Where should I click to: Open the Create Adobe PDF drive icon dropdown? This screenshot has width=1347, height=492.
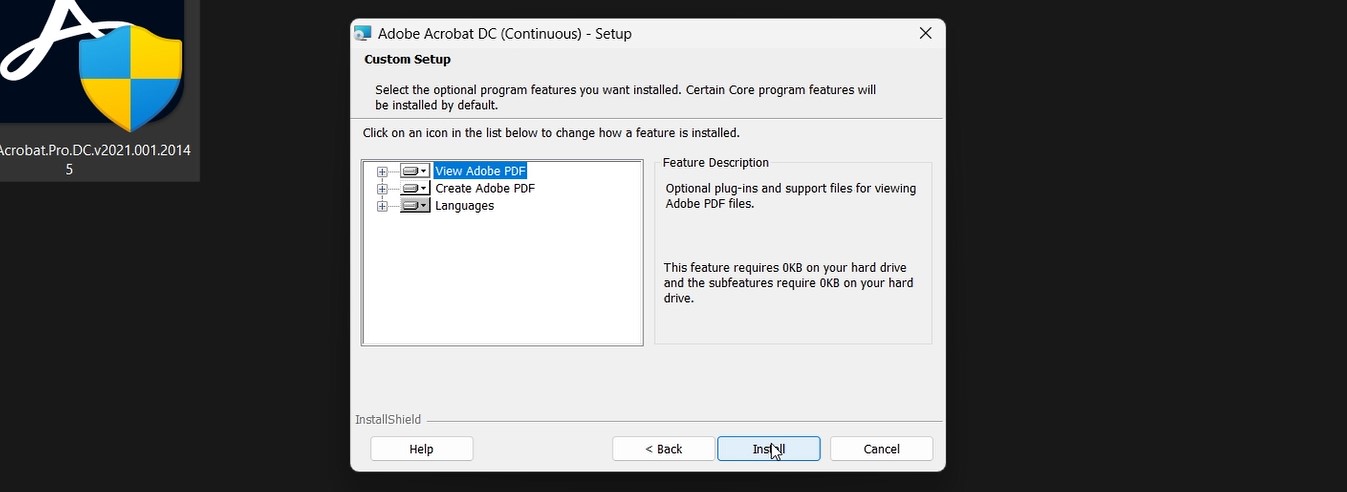pyautogui.click(x=415, y=188)
